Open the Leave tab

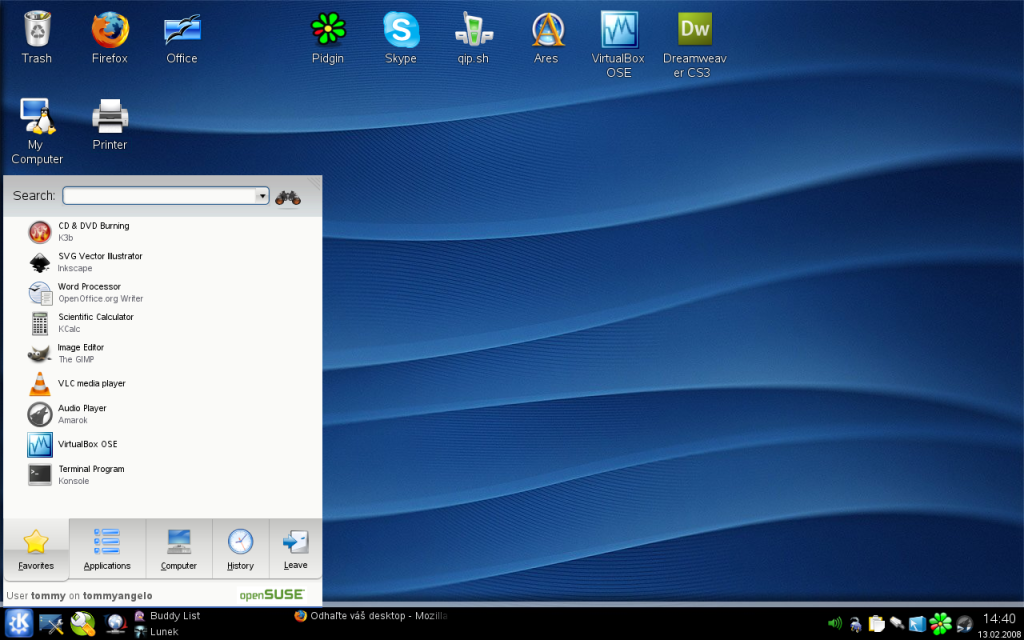[x=295, y=549]
